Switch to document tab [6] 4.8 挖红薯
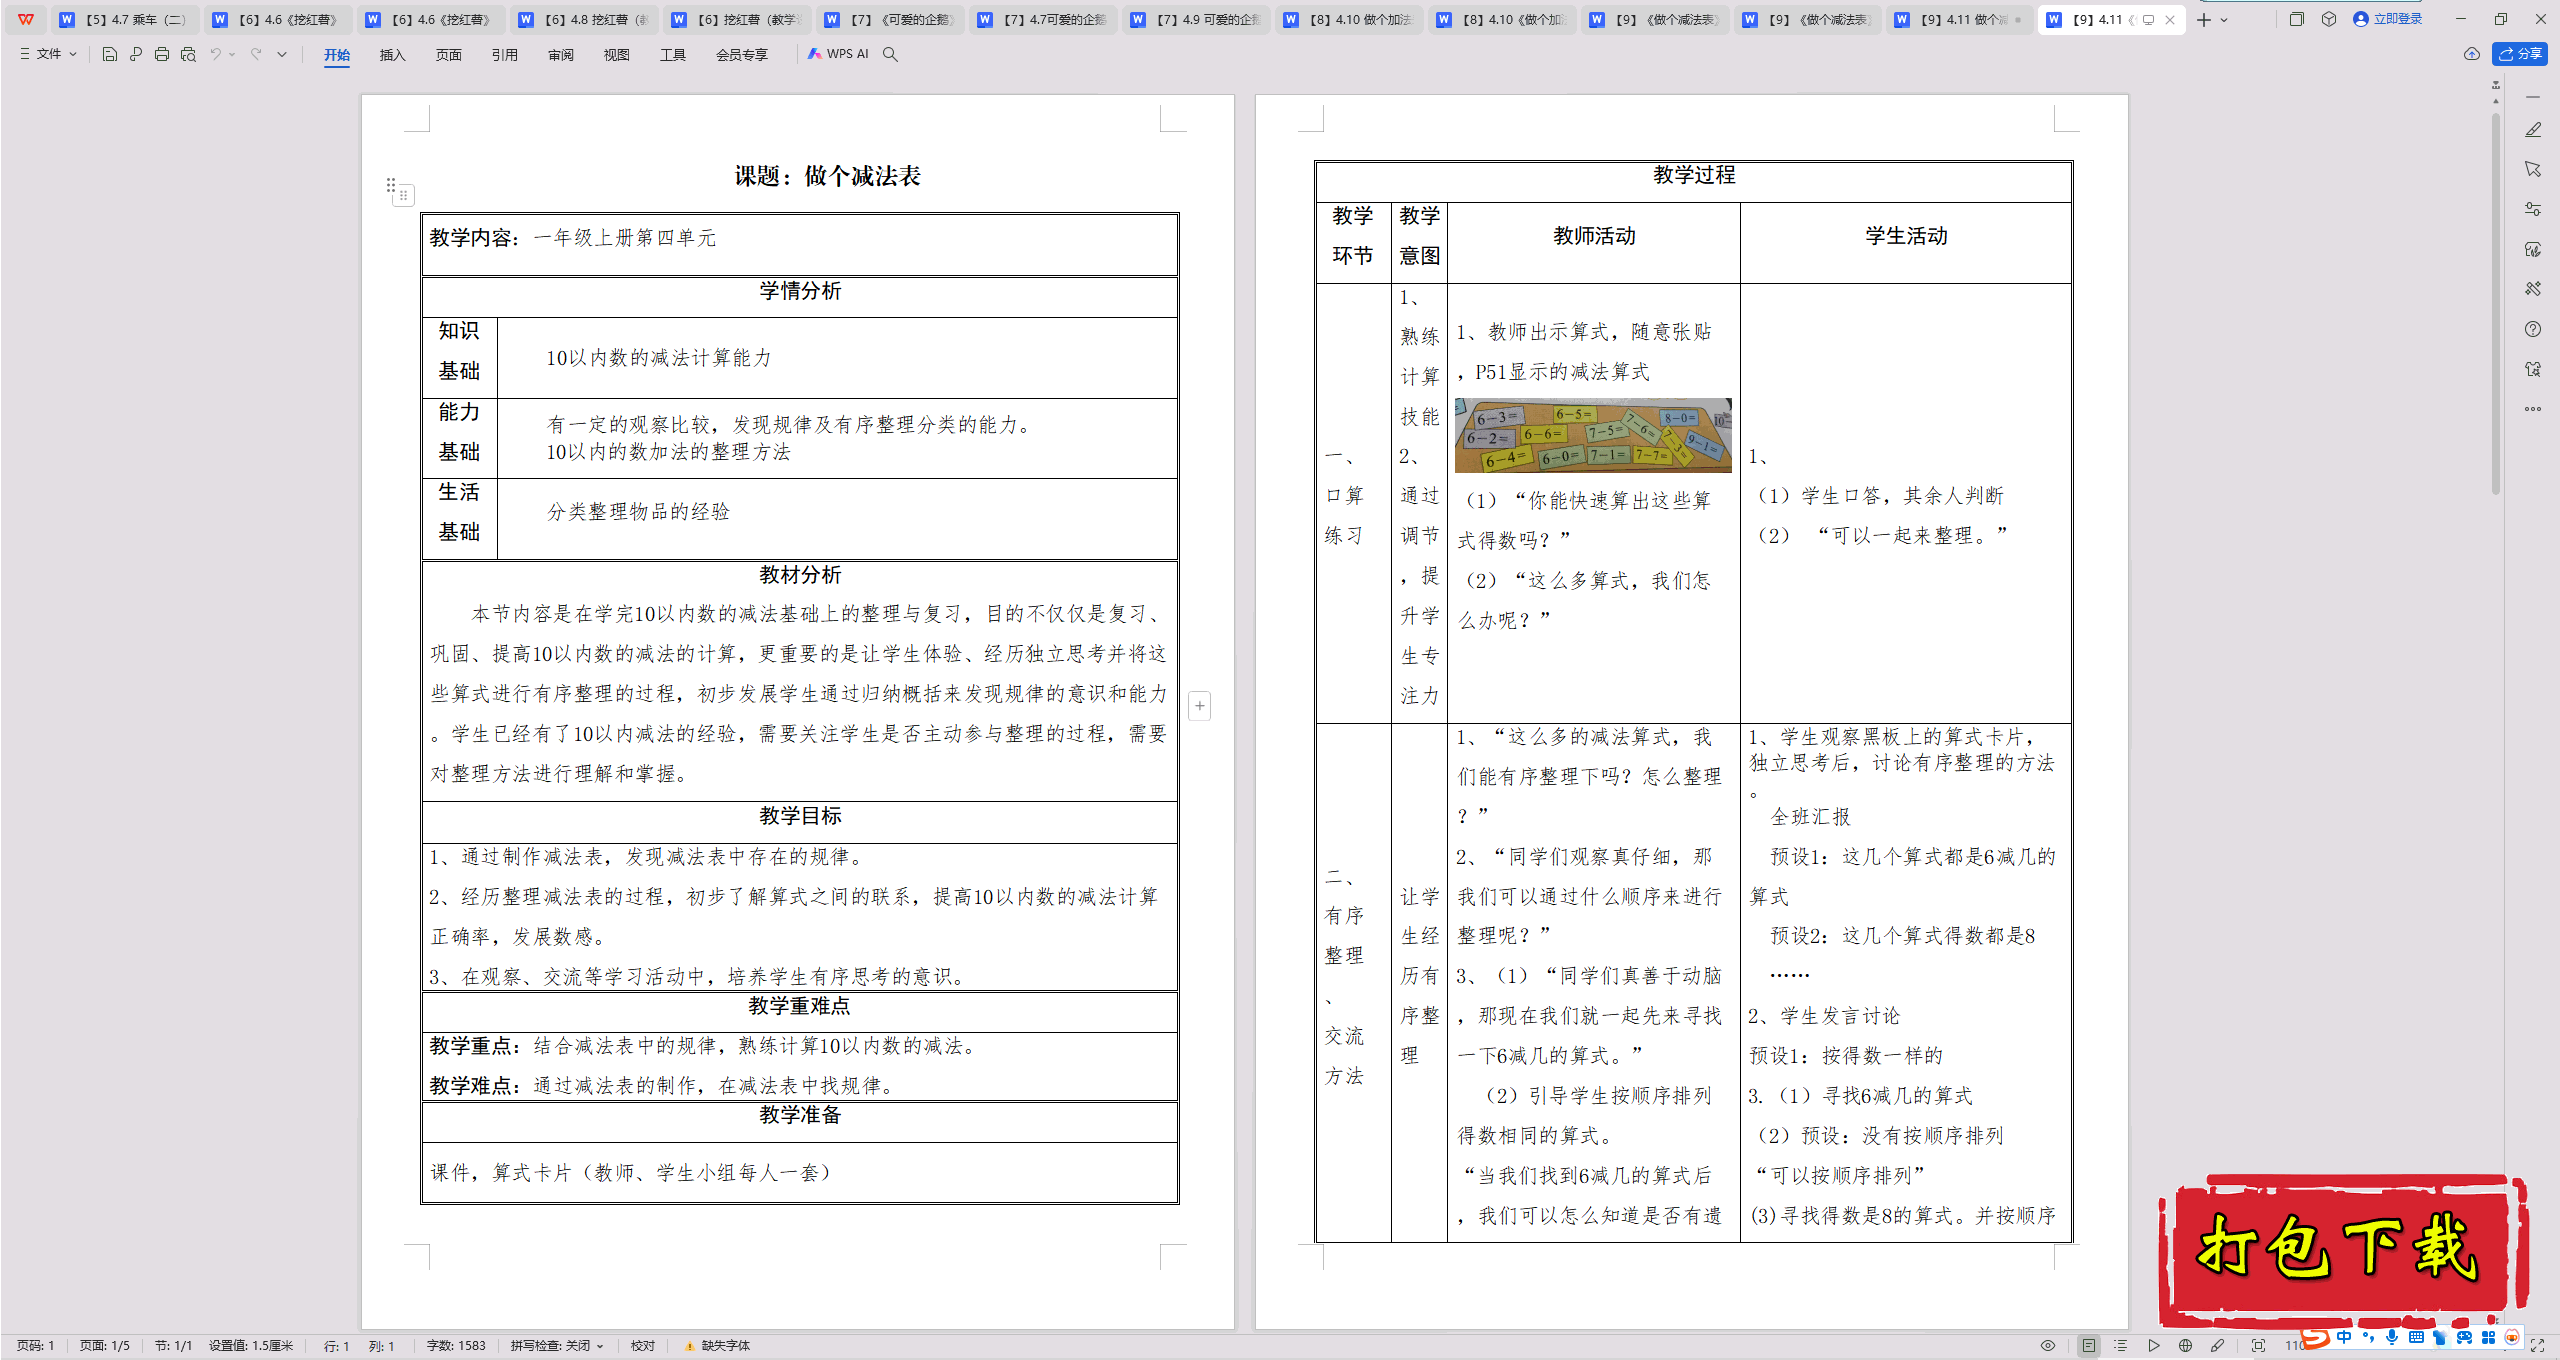 585,19
